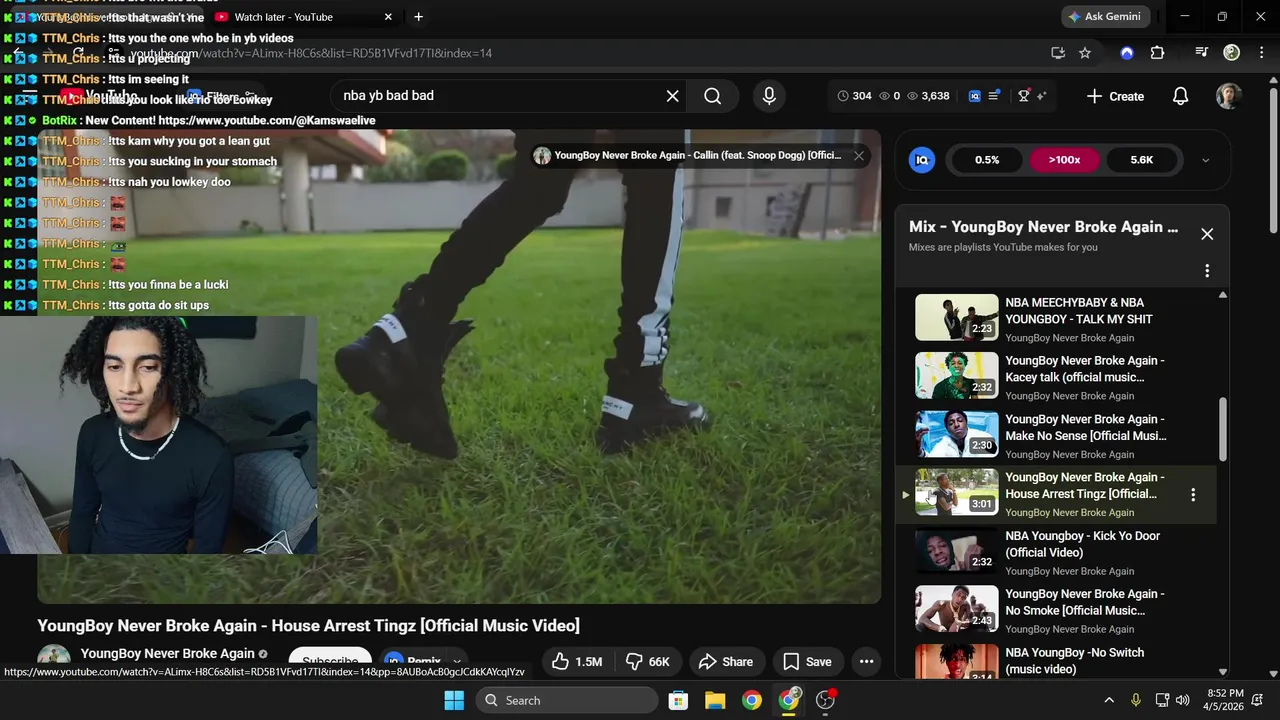
Task: Expand the IQ stats panel chevron
Action: coord(1205,160)
